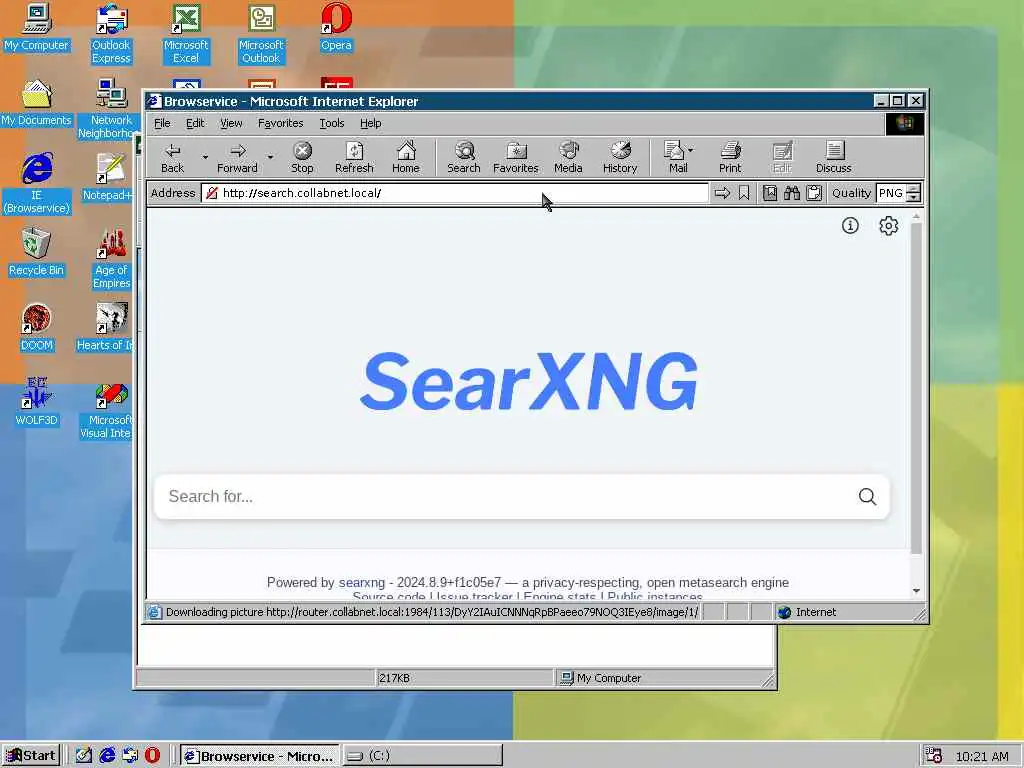Go to the Home page
The height and width of the screenshot is (768, 1024).
pyautogui.click(x=406, y=157)
